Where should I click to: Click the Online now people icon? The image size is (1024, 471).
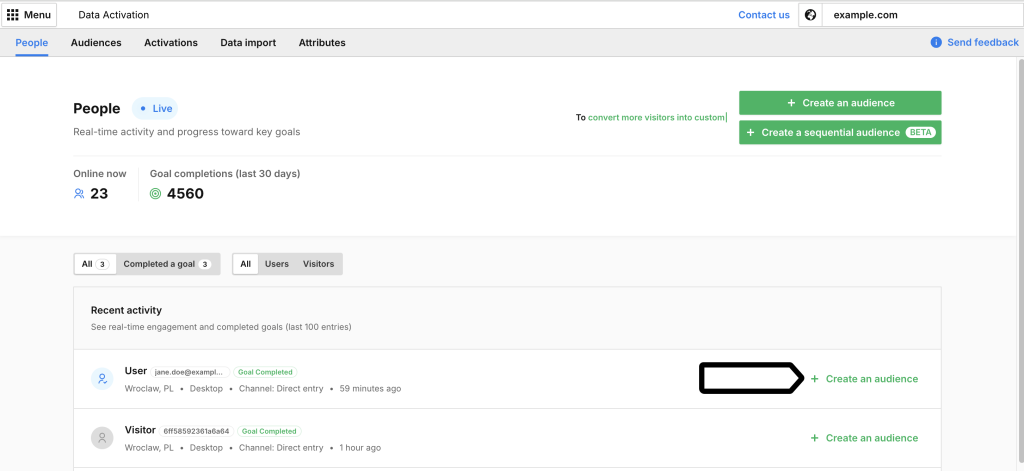point(79,194)
